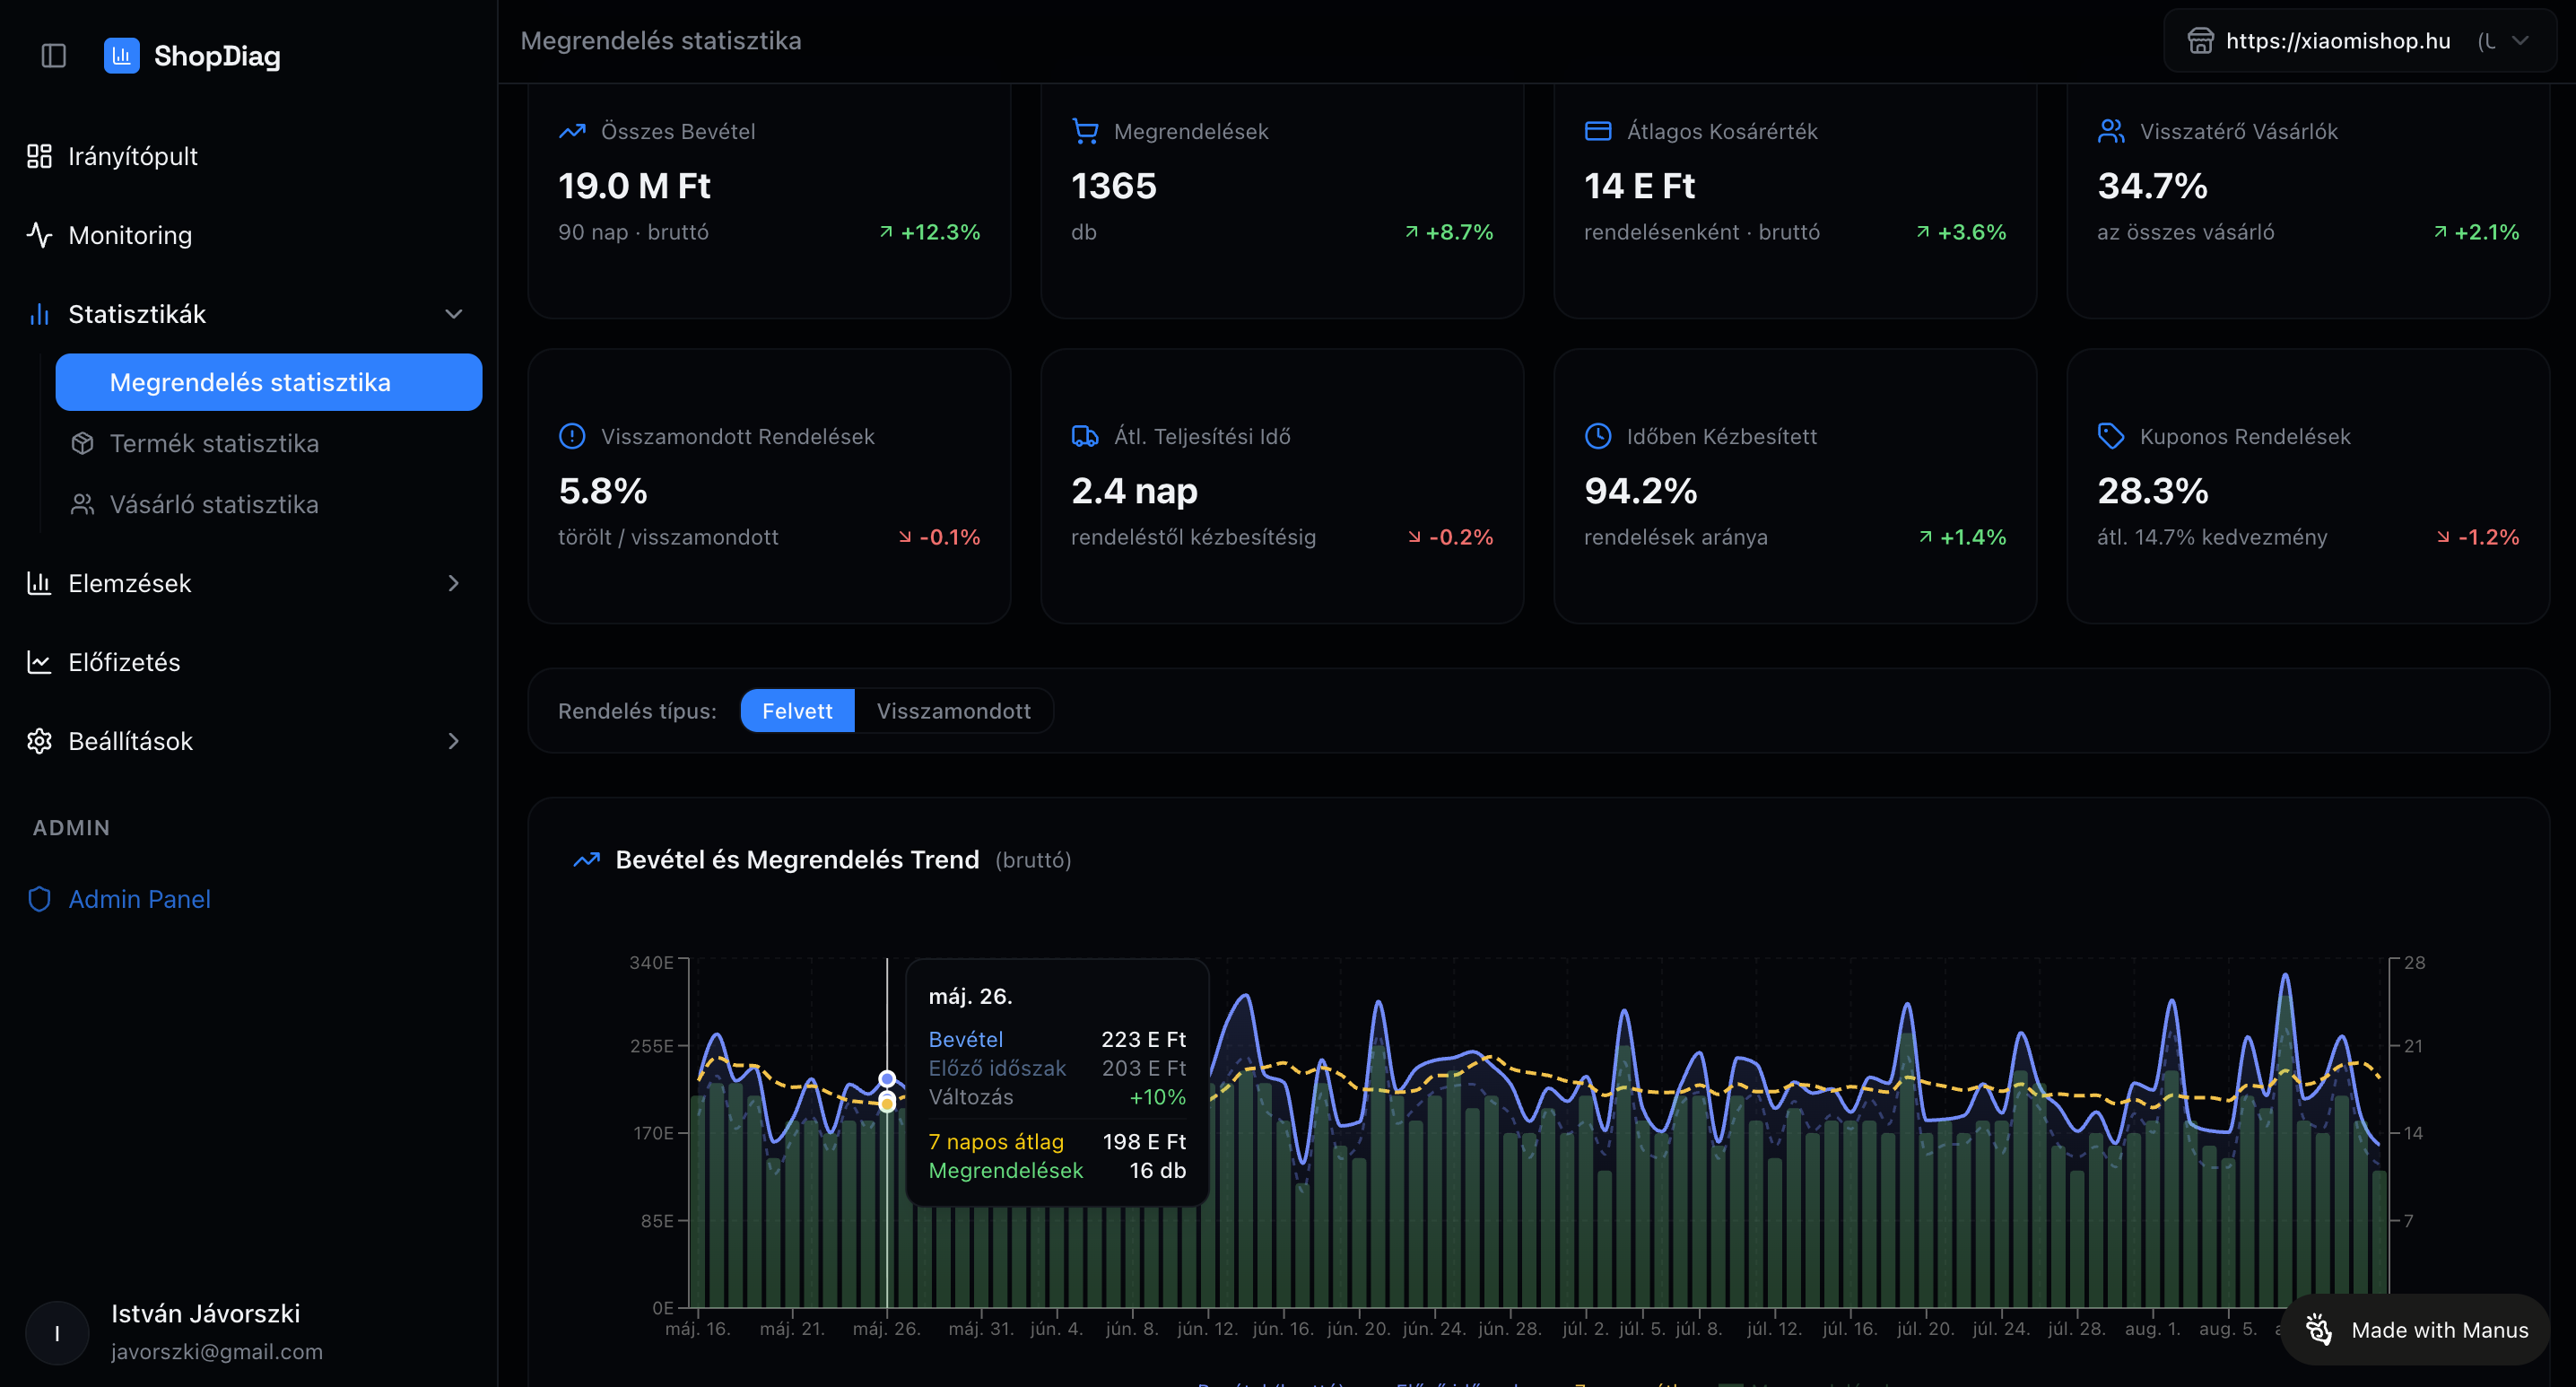
Task: Click the Visszatérő Vásárlók users icon
Action: pos(2111,131)
